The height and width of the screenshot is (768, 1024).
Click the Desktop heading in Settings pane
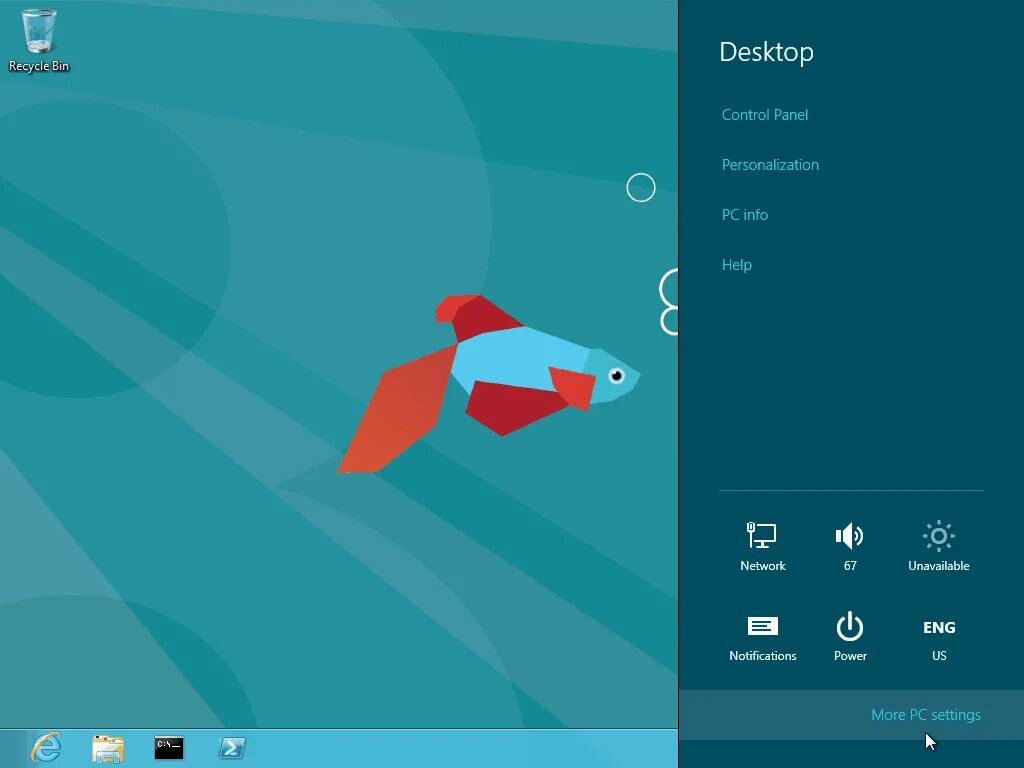766,52
